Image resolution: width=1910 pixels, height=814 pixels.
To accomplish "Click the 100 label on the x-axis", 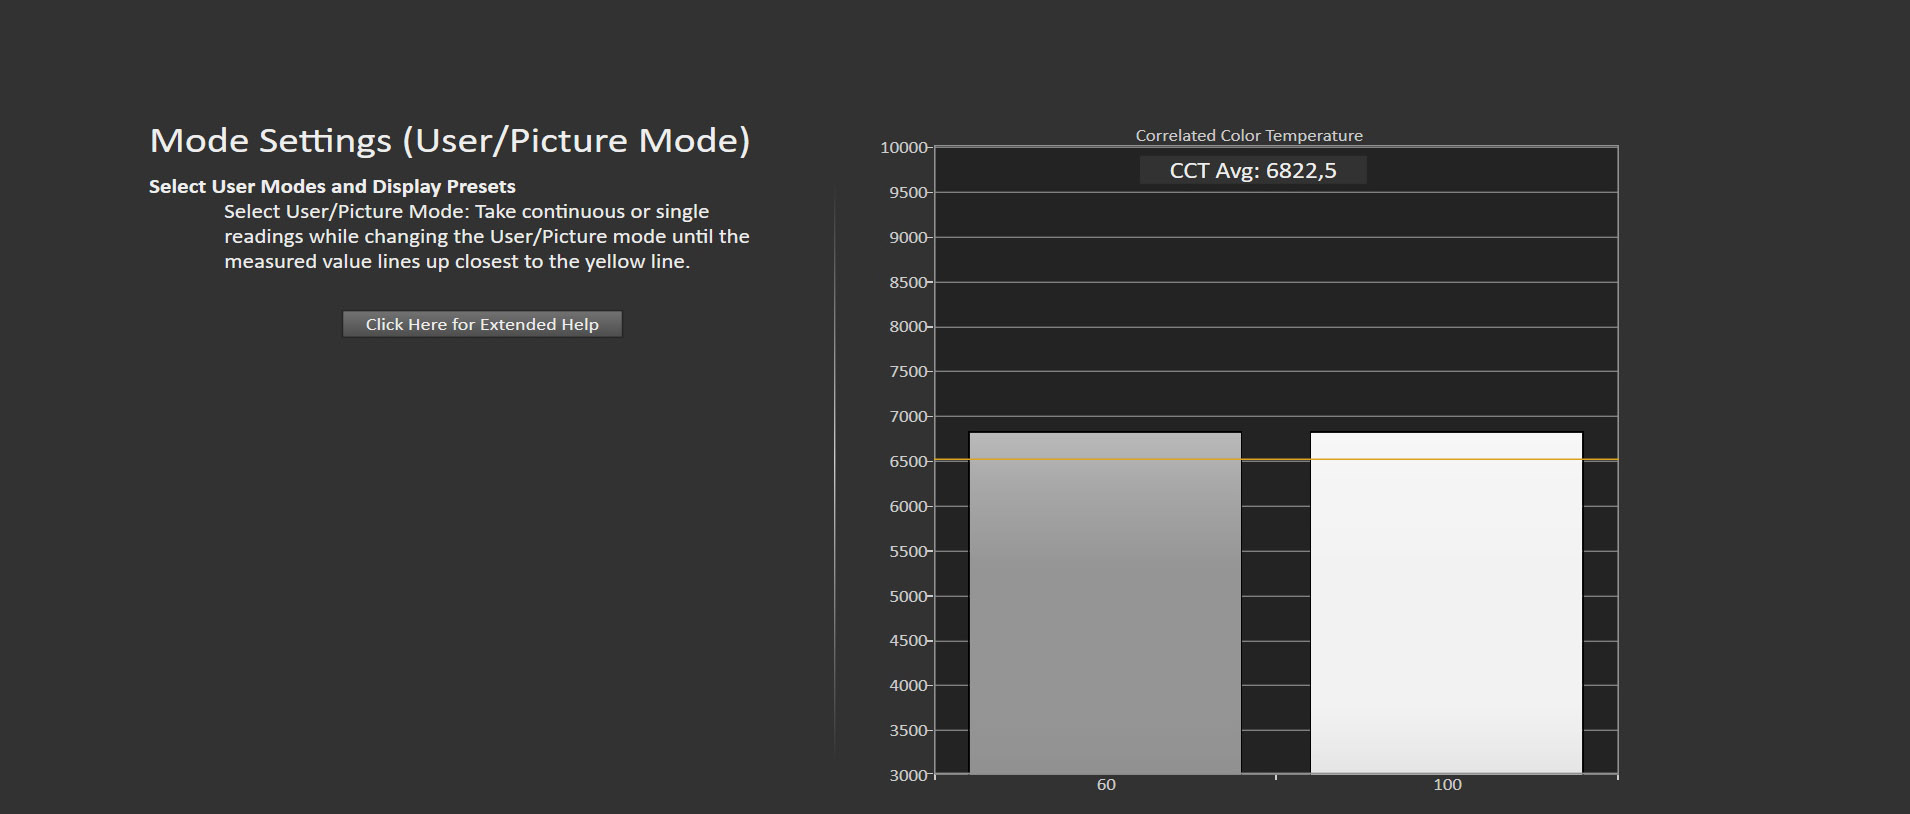I will [1446, 785].
